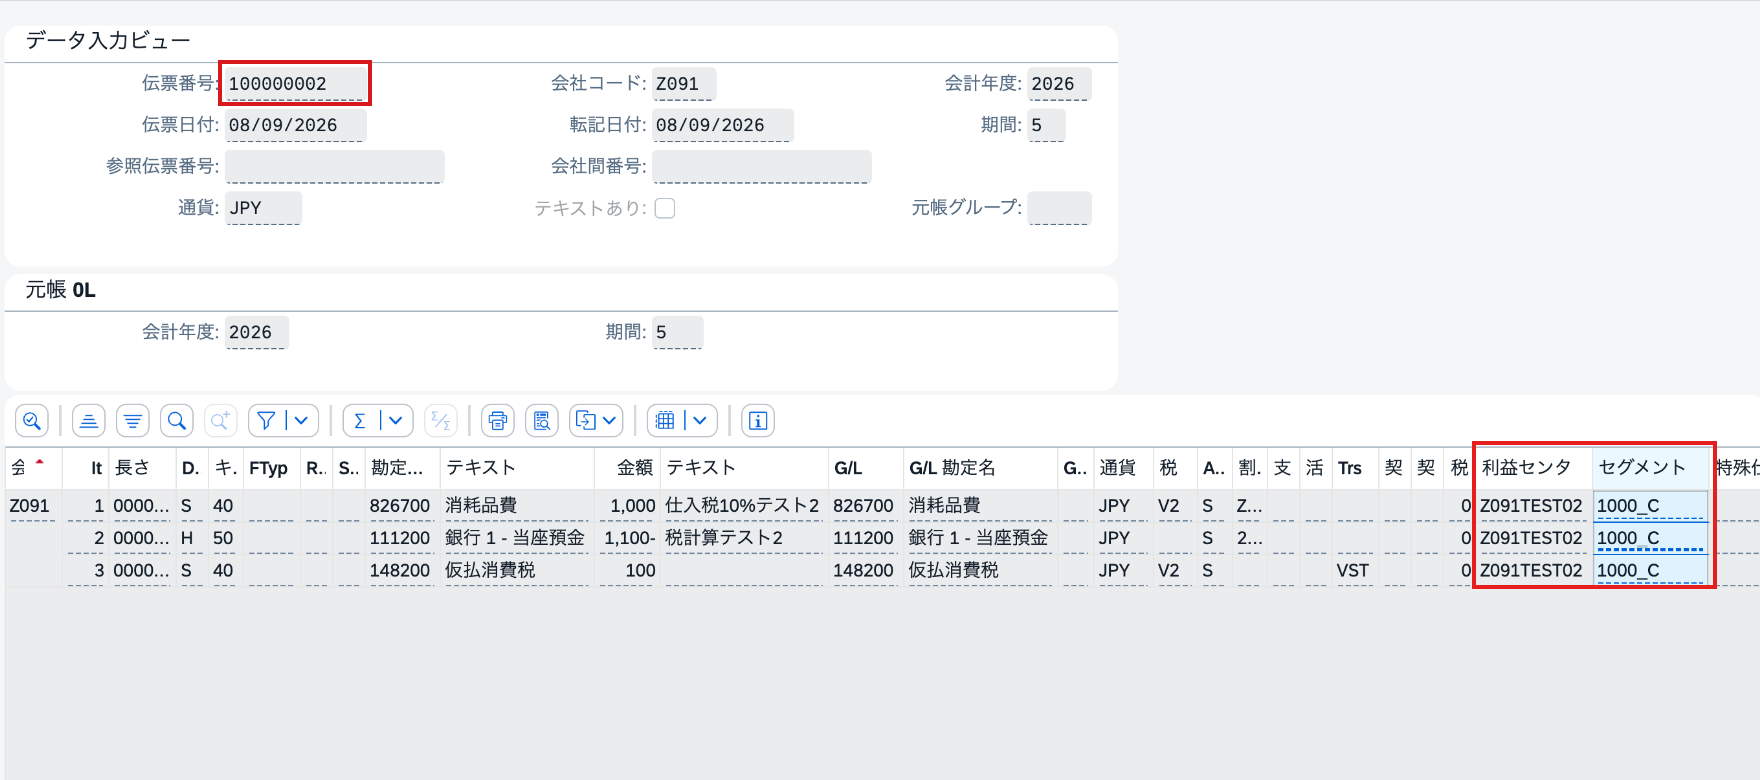
Task: Click the Export icon
Action: tap(586, 421)
